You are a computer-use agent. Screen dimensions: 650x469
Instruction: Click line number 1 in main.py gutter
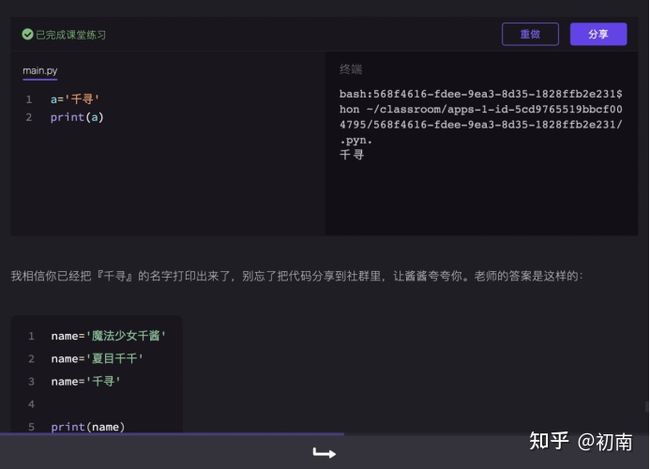(x=29, y=99)
